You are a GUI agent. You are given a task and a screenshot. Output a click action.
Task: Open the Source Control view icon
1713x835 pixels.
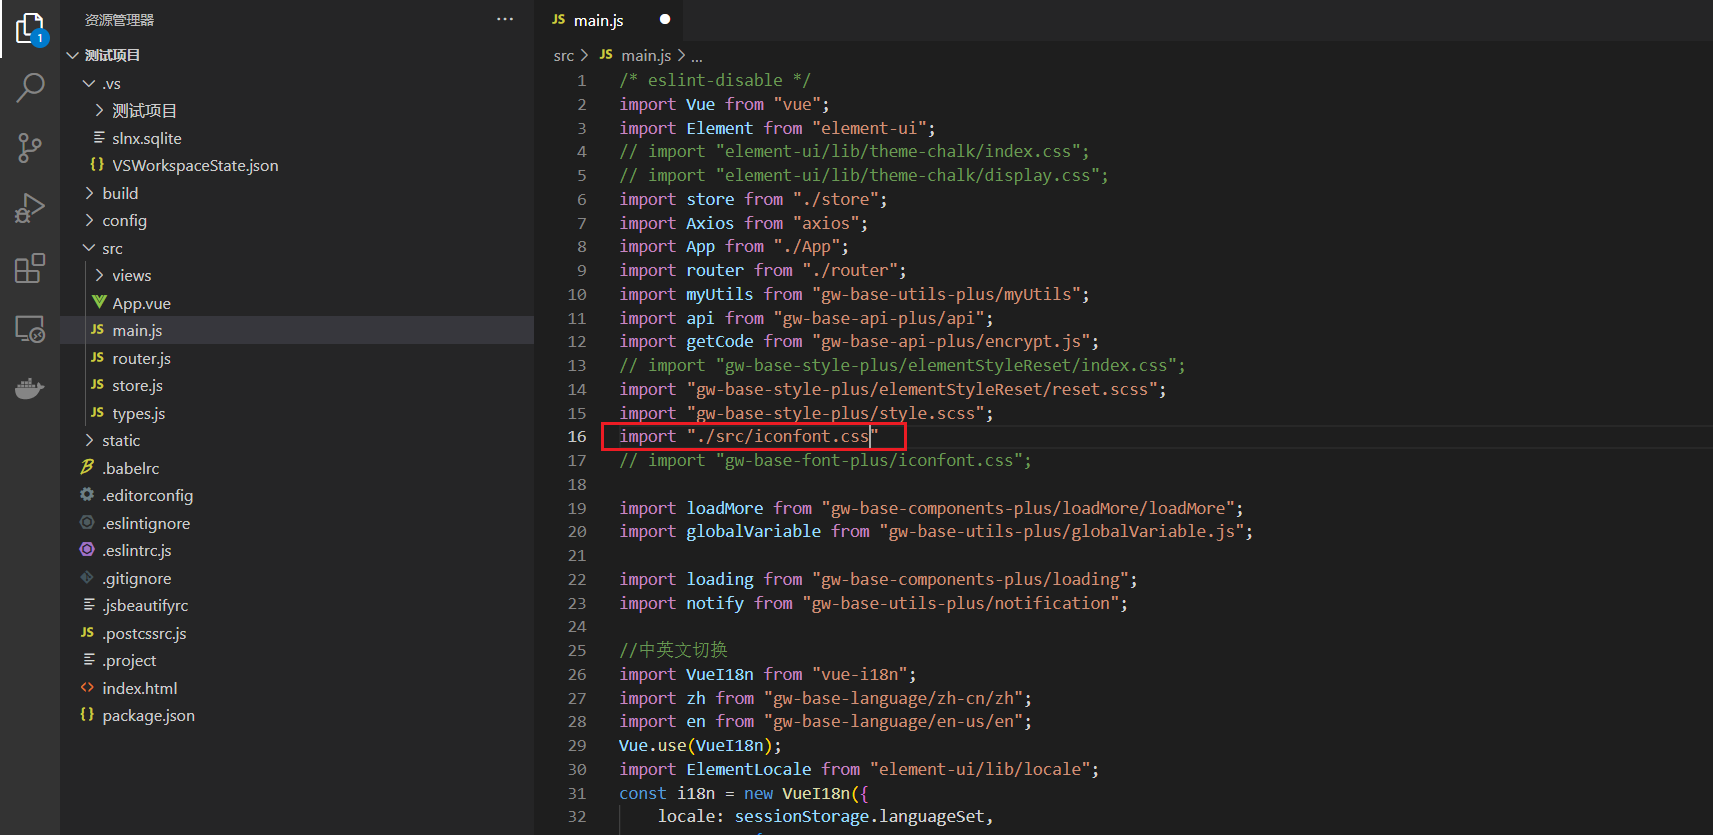(x=30, y=149)
